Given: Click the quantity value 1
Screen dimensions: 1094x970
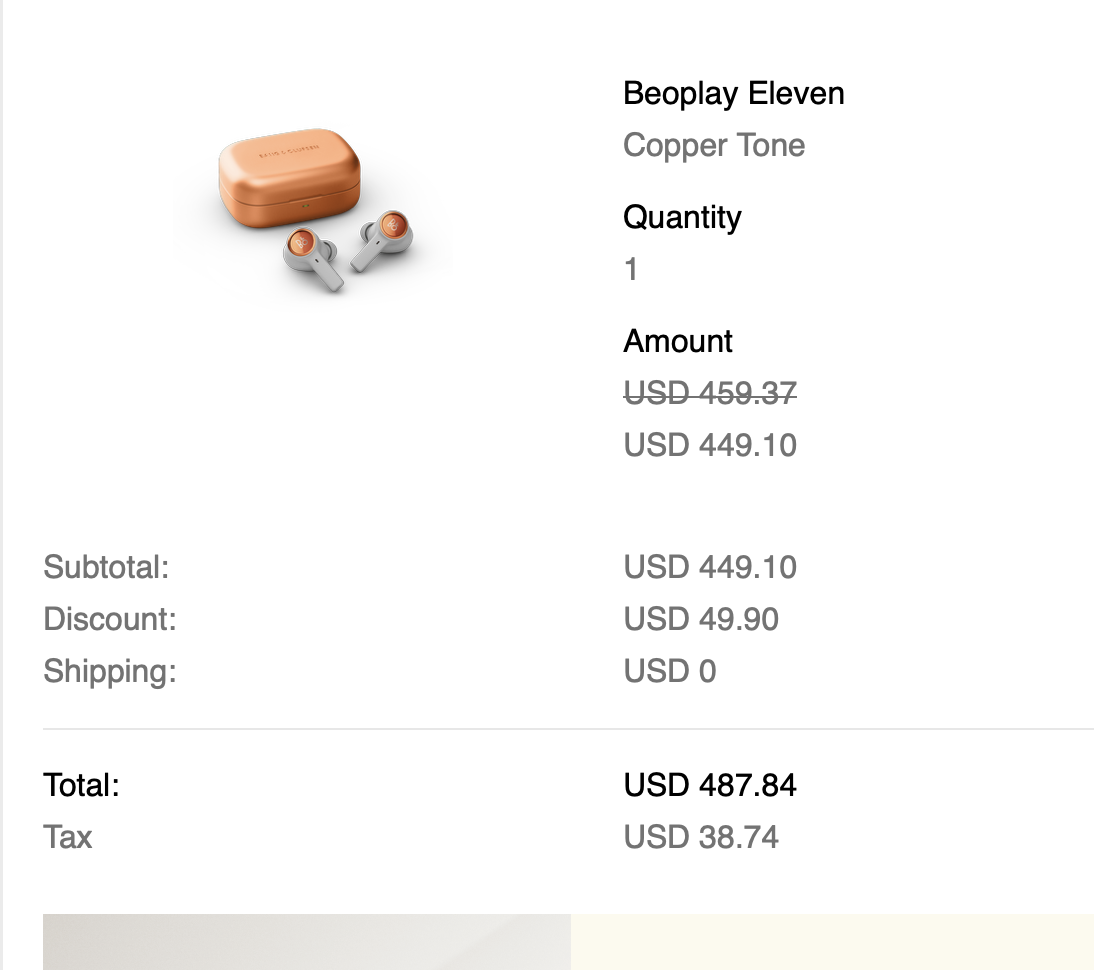Looking at the screenshot, I should [631, 269].
